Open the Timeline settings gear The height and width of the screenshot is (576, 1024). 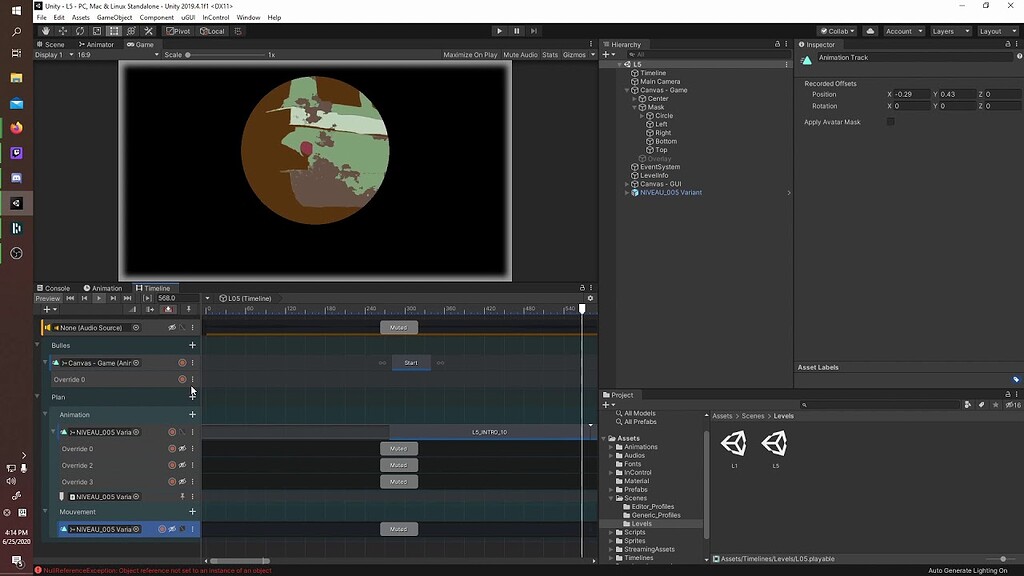coord(590,298)
